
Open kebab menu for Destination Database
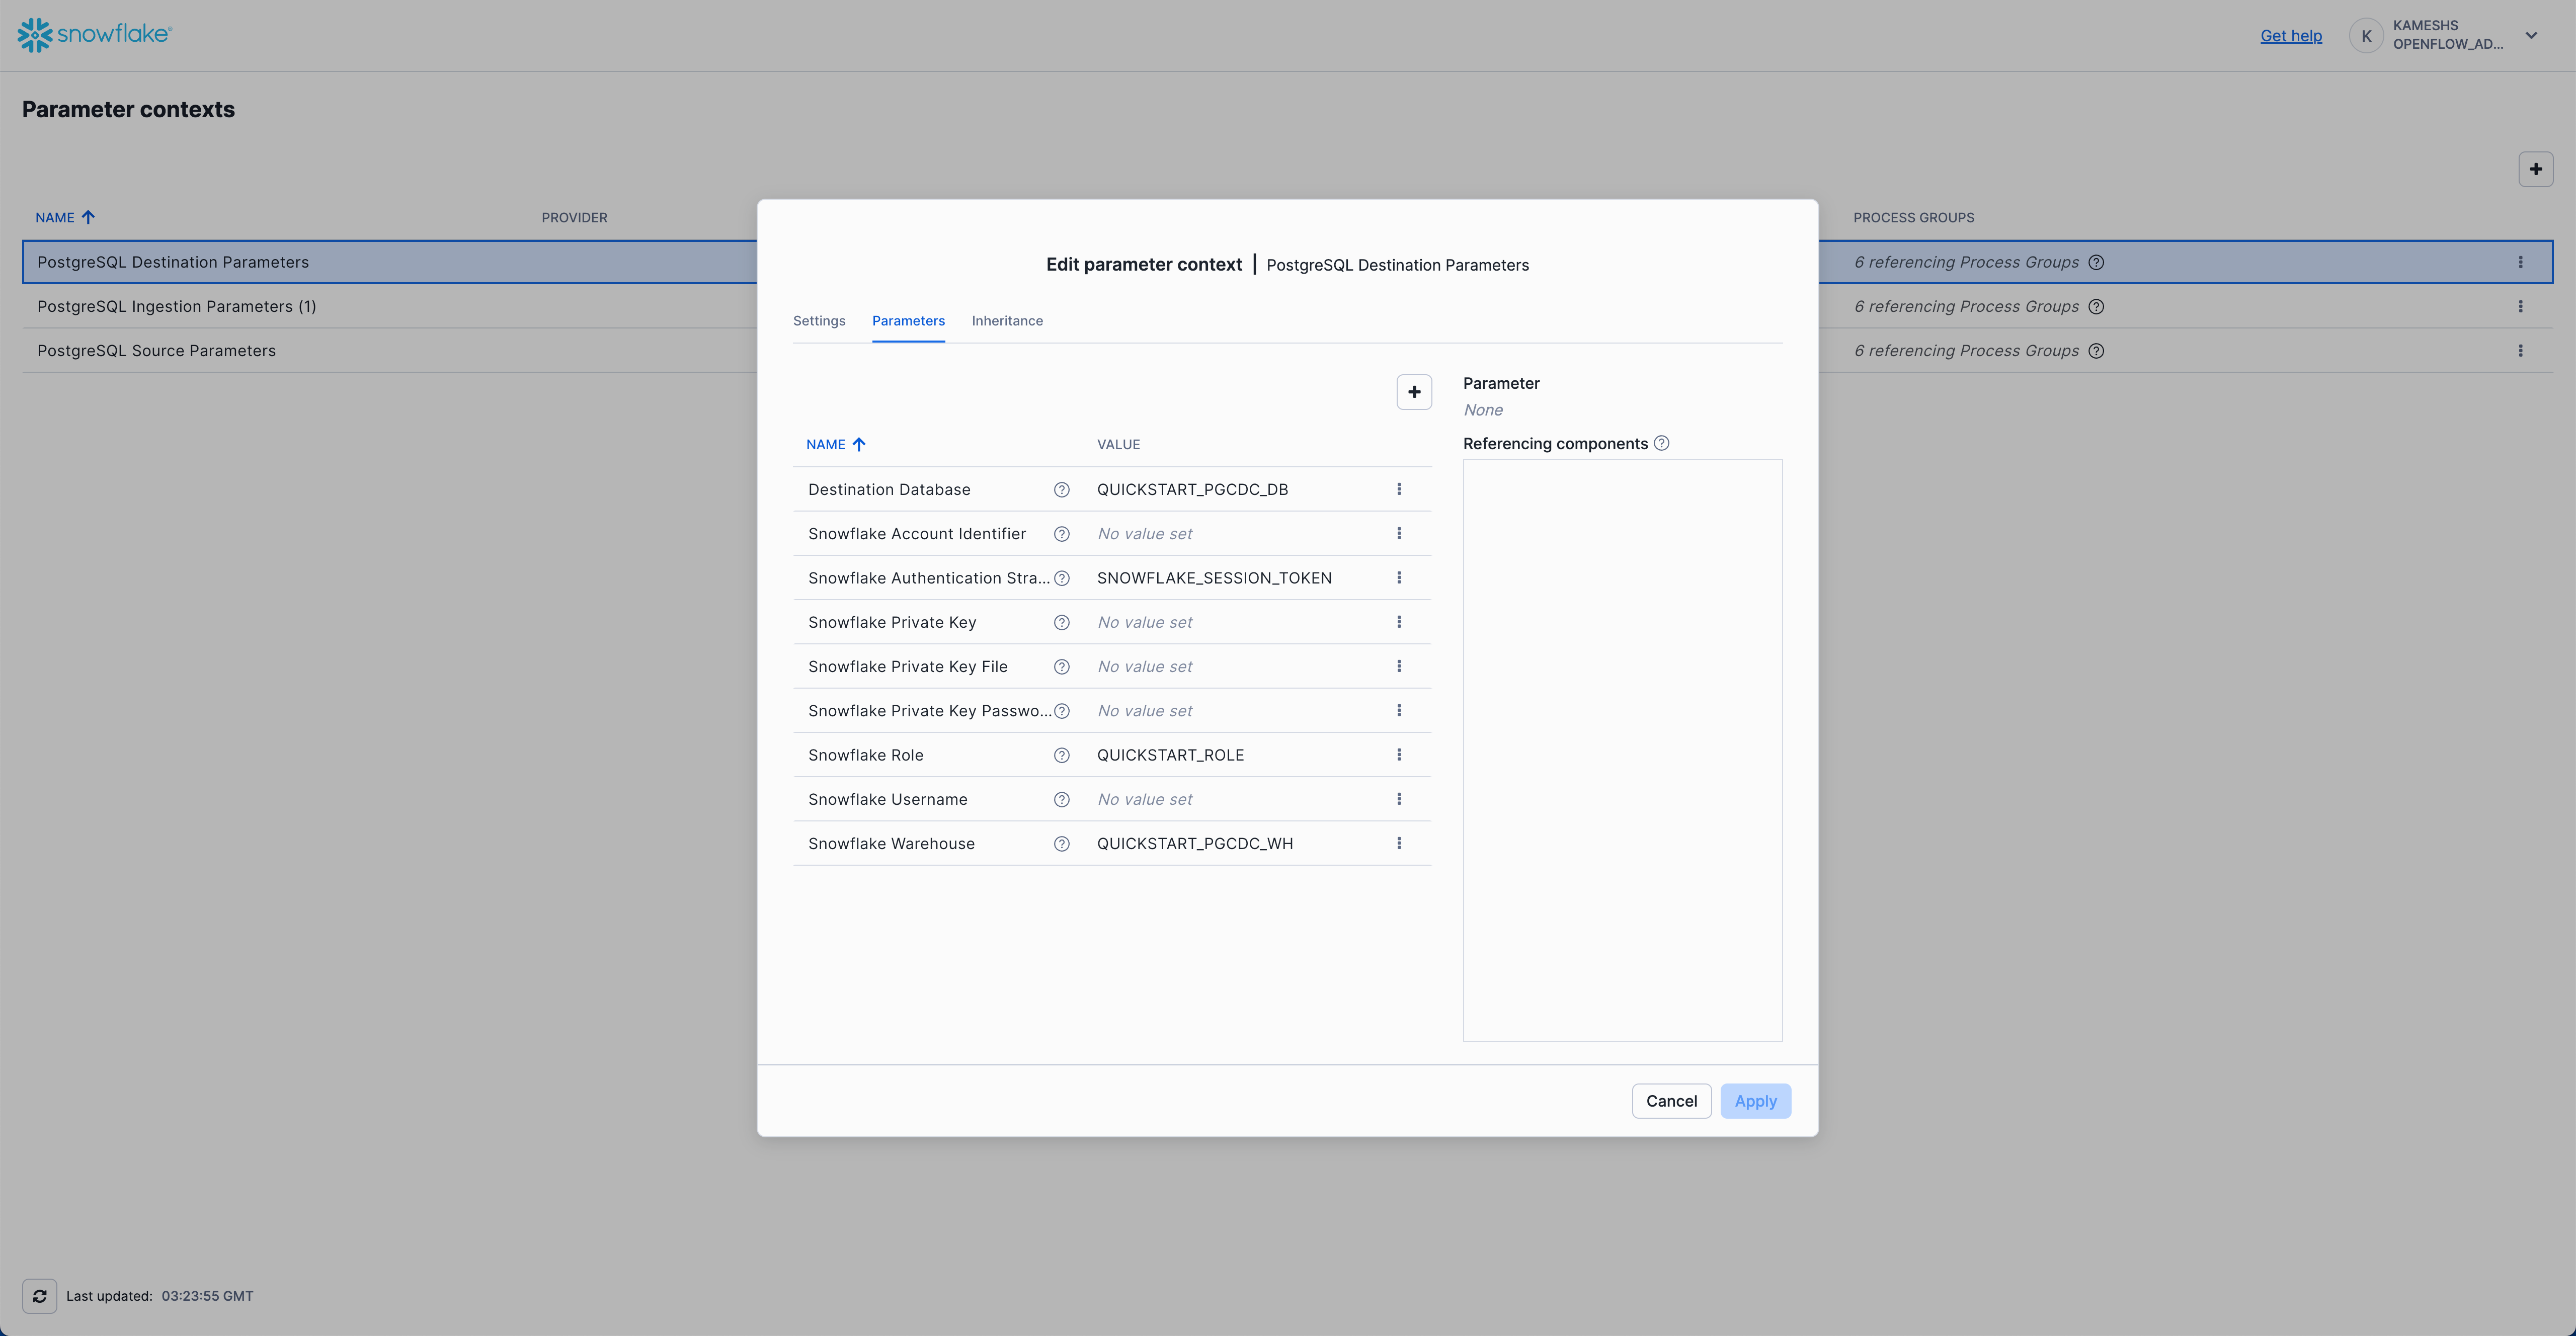click(x=1399, y=489)
